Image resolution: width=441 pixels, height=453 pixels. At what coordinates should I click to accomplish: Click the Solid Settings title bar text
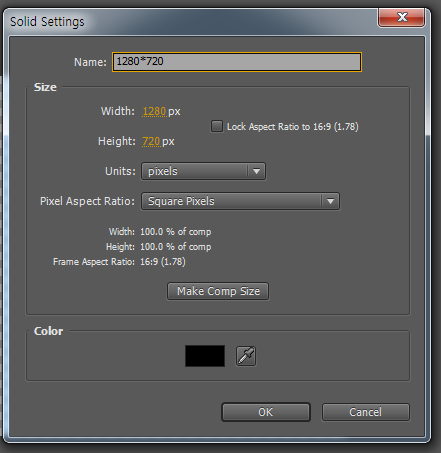pyautogui.click(x=47, y=22)
